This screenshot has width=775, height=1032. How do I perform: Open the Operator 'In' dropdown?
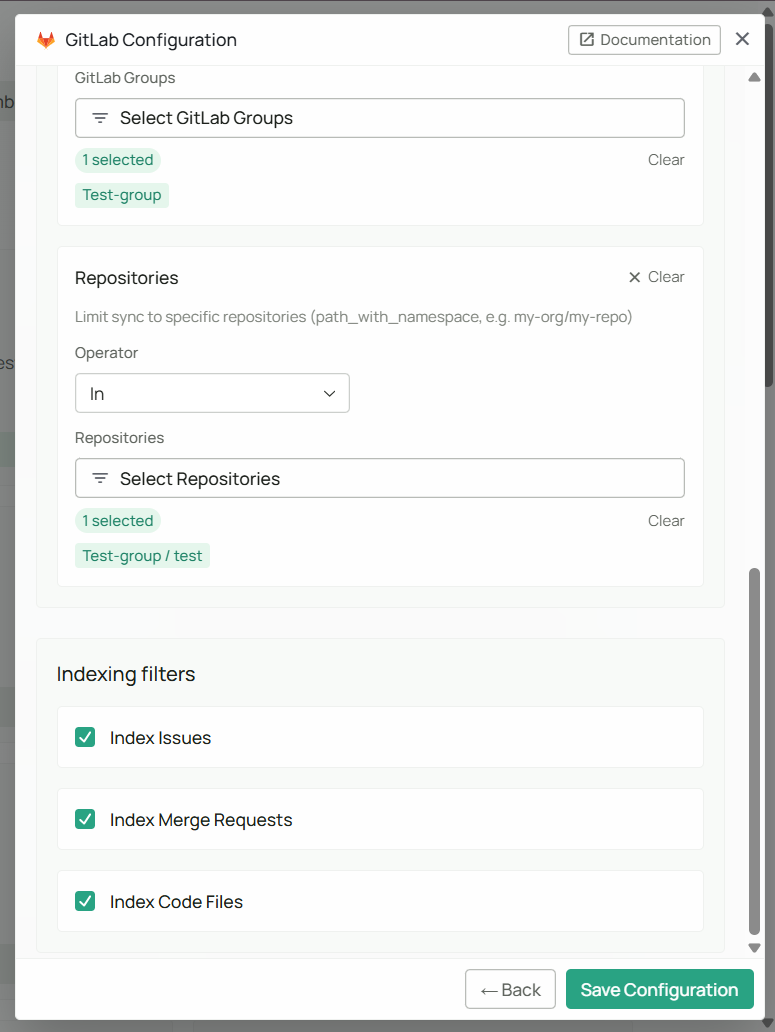coord(212,394)
